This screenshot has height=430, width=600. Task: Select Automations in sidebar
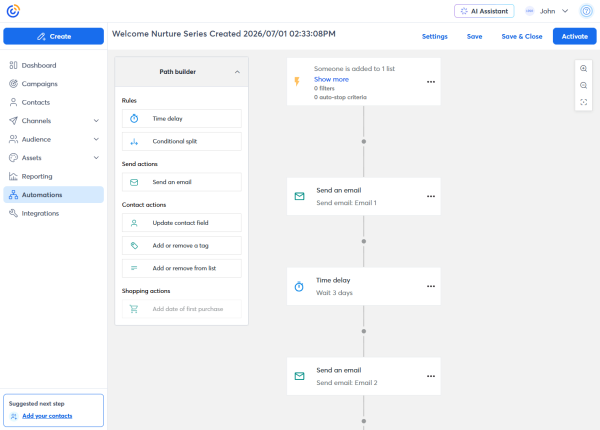(54, 195)
